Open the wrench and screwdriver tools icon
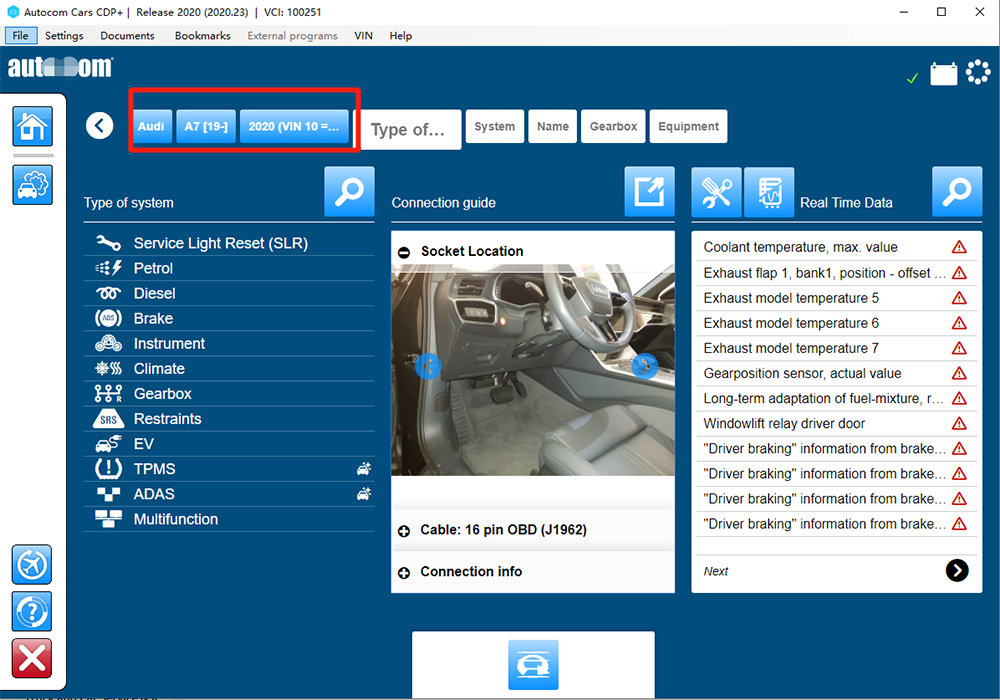Image resolution: width=1000 pixels, height=700 pixels. (x=716, y=193)
